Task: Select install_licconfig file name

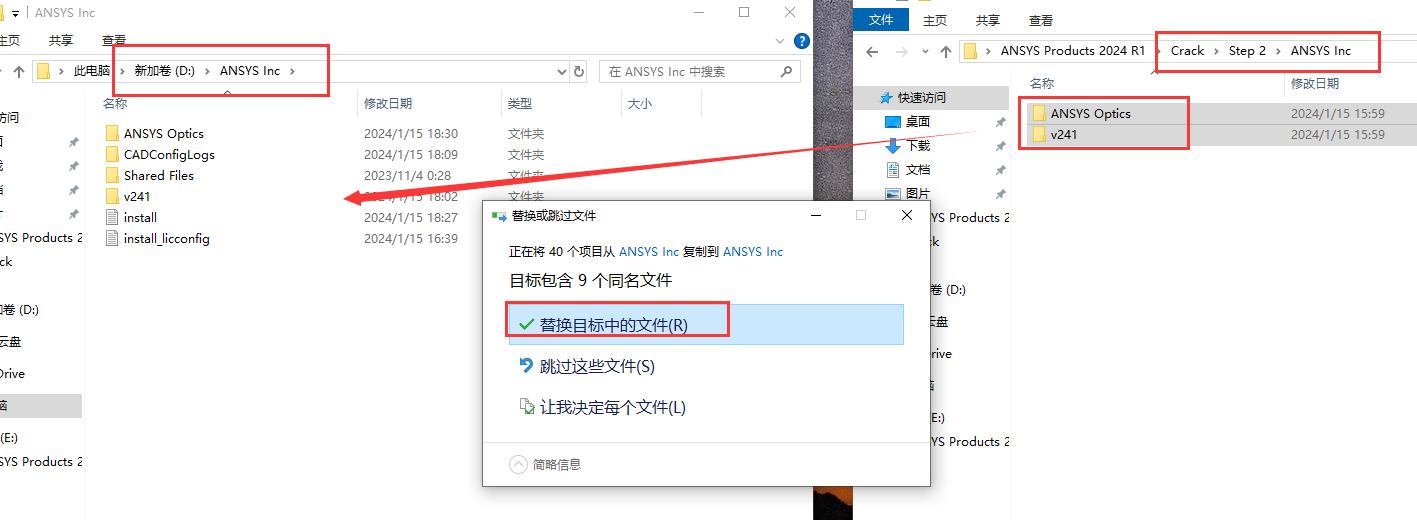Action: point(167,238)
